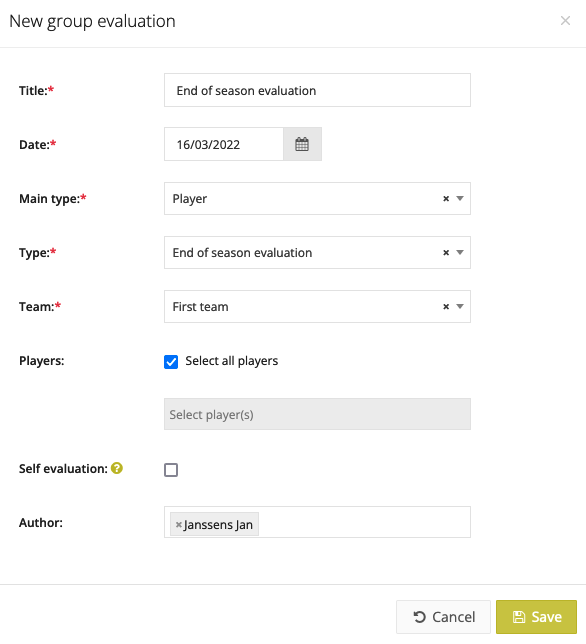Clear the First team selection with x

pos(446,307)
